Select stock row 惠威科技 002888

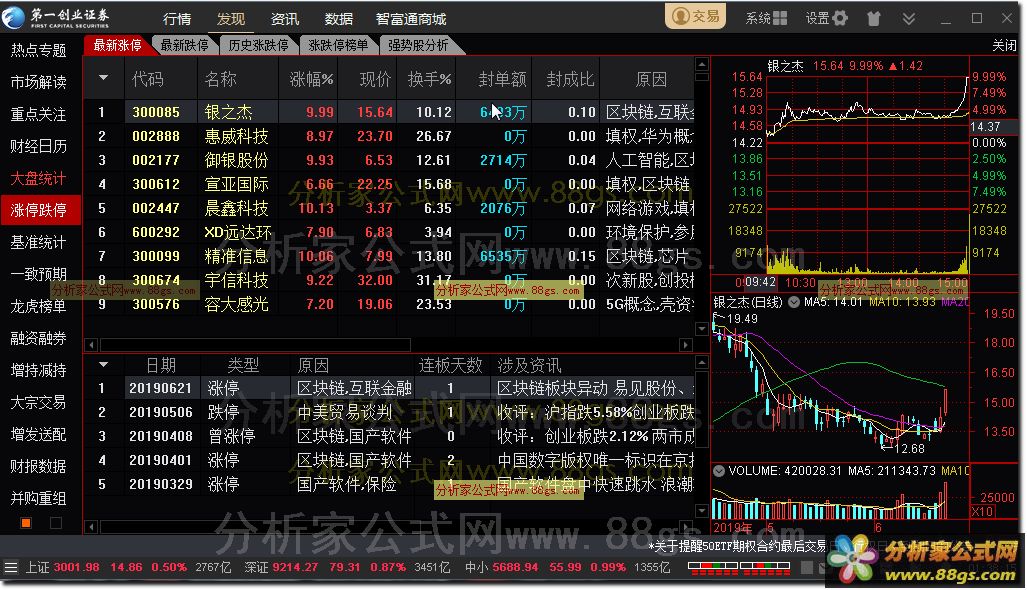coord(389,136)
